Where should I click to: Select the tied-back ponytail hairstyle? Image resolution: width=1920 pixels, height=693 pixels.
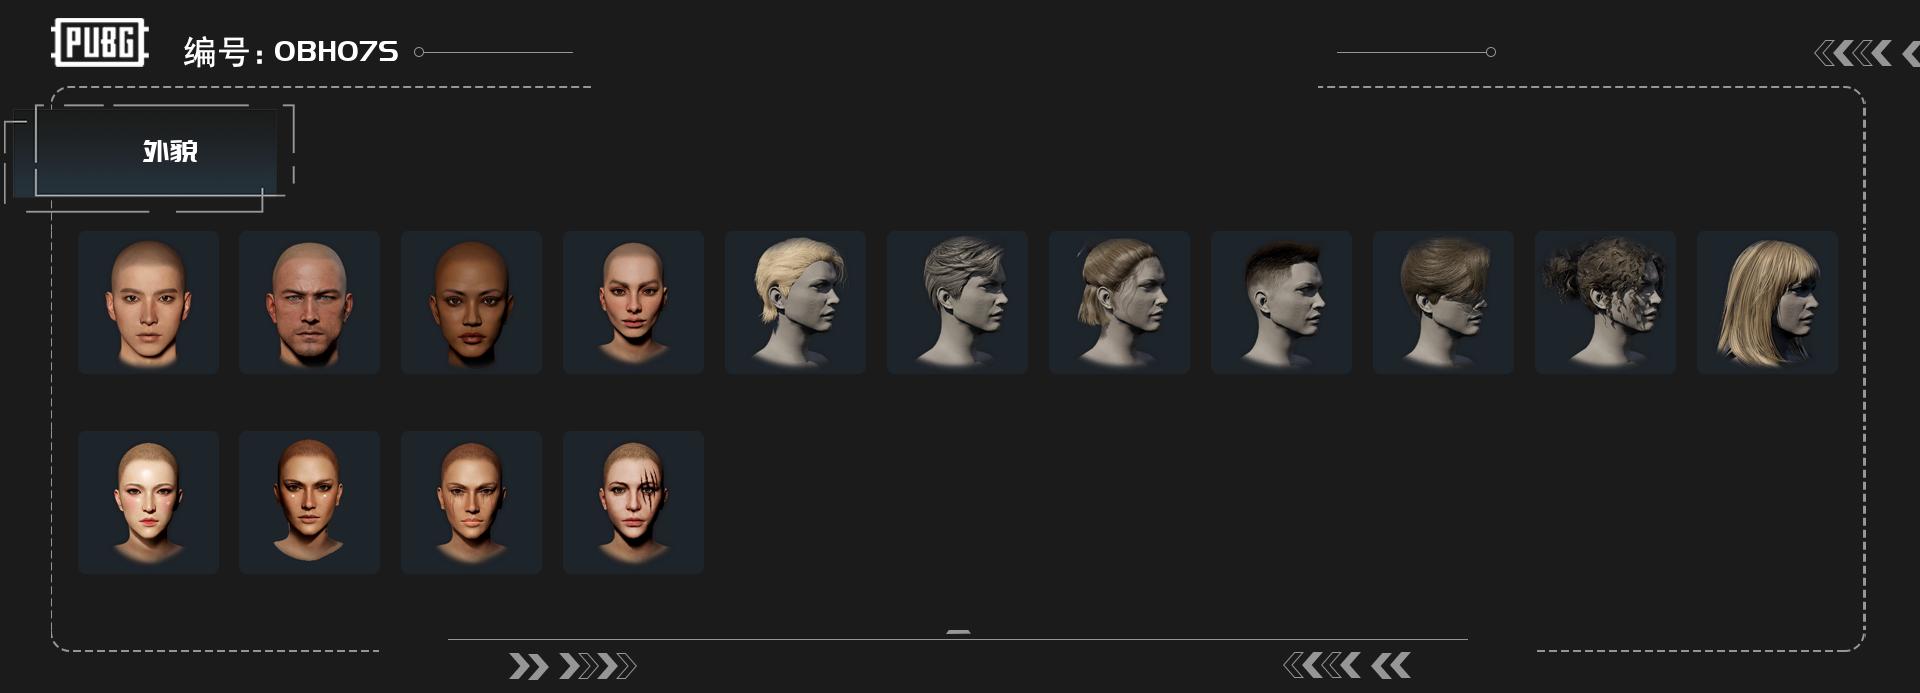click(1119, 302)
